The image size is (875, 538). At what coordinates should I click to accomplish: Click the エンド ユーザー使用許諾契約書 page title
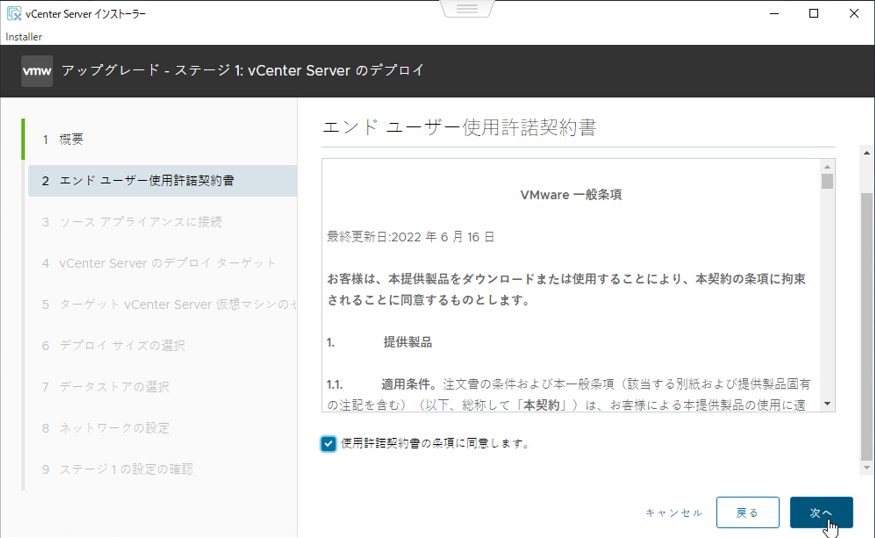pos(459,127)
